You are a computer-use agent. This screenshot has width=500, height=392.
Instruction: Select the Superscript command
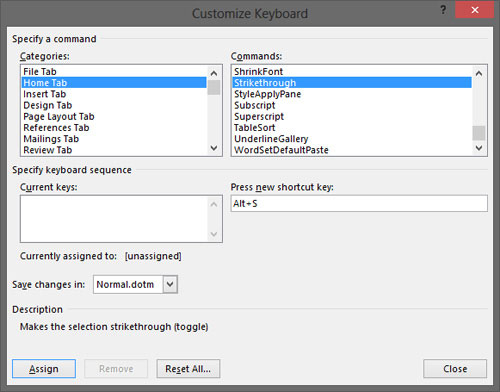259,116
